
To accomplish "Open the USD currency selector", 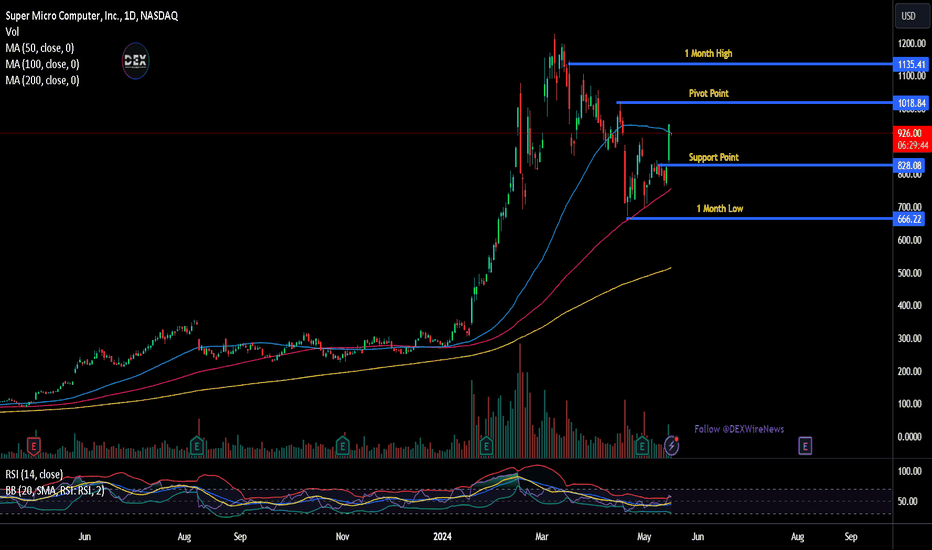I will tap(912, 16).
